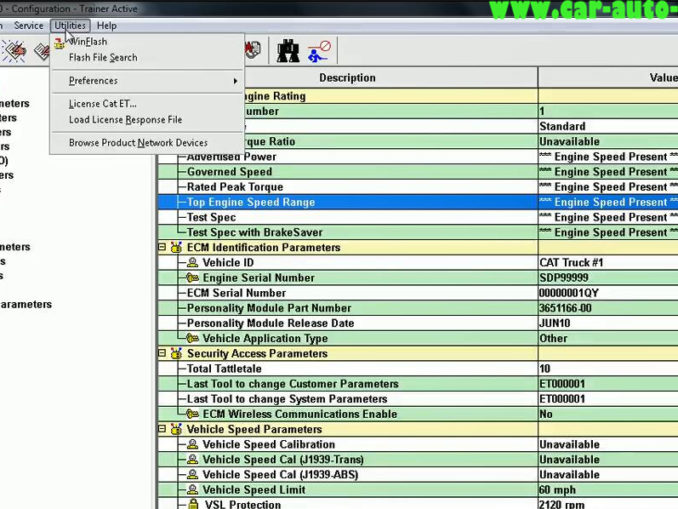Click Browse Product Network Devices
The image size is (678, 509).
(138, 143)
